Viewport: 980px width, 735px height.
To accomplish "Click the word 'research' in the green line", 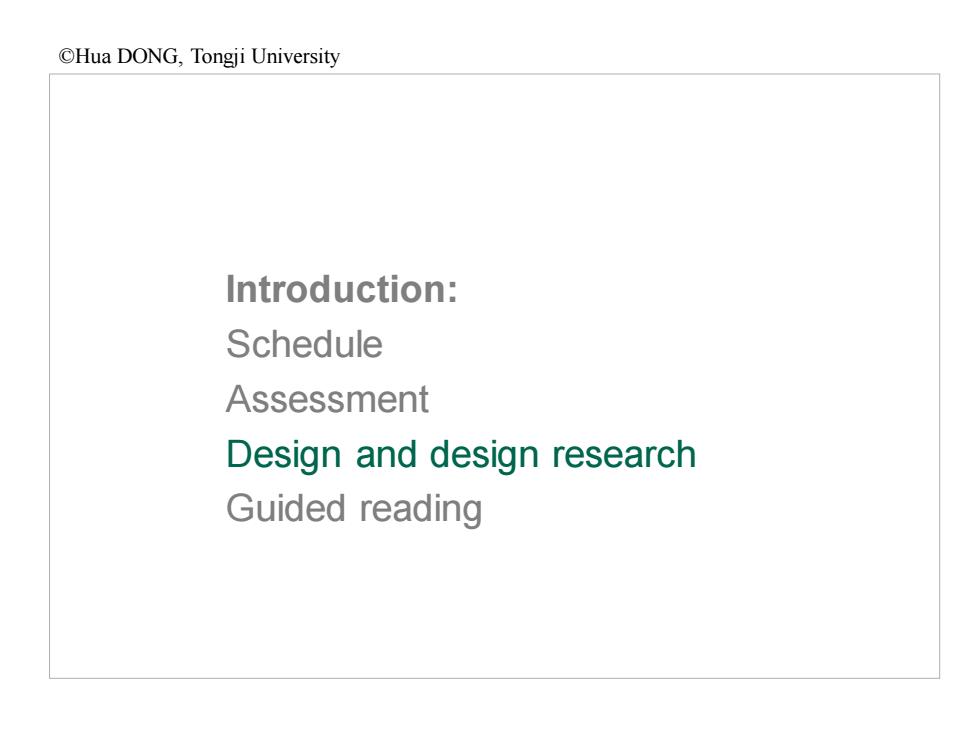I will click(x=624, y=455).
